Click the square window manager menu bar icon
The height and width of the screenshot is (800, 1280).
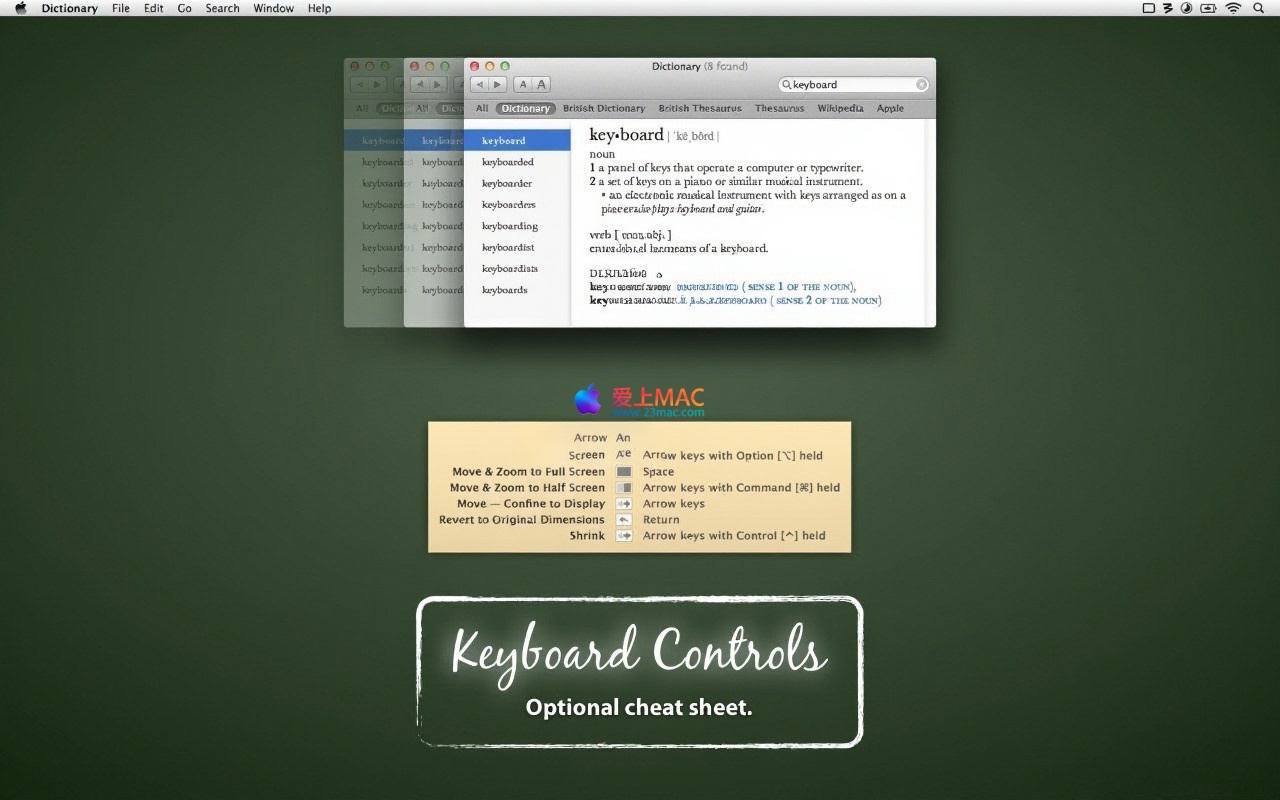pos(1148,8)
